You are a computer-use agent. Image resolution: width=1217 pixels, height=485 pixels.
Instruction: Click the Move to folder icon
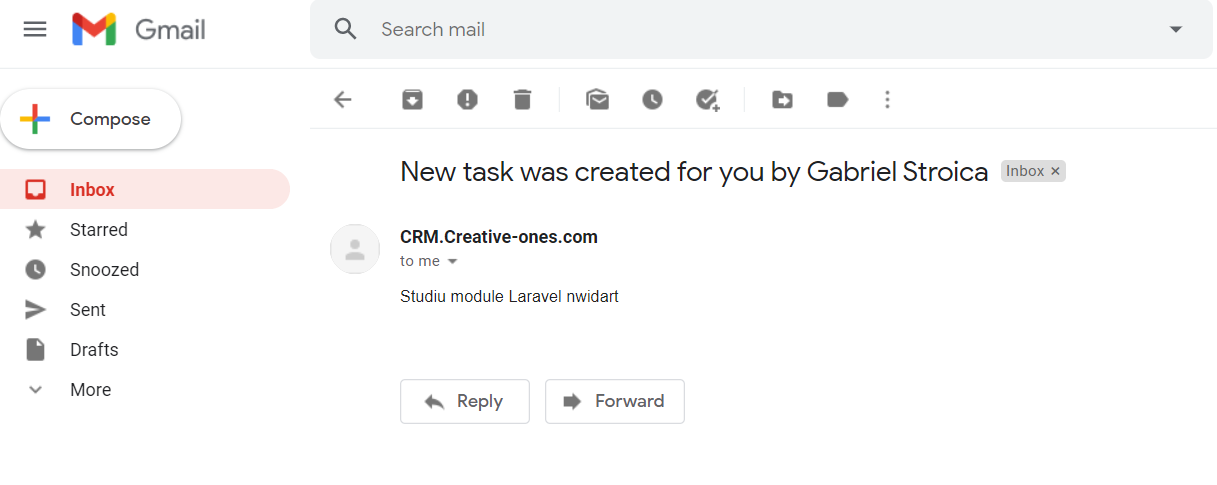[783, 99]
